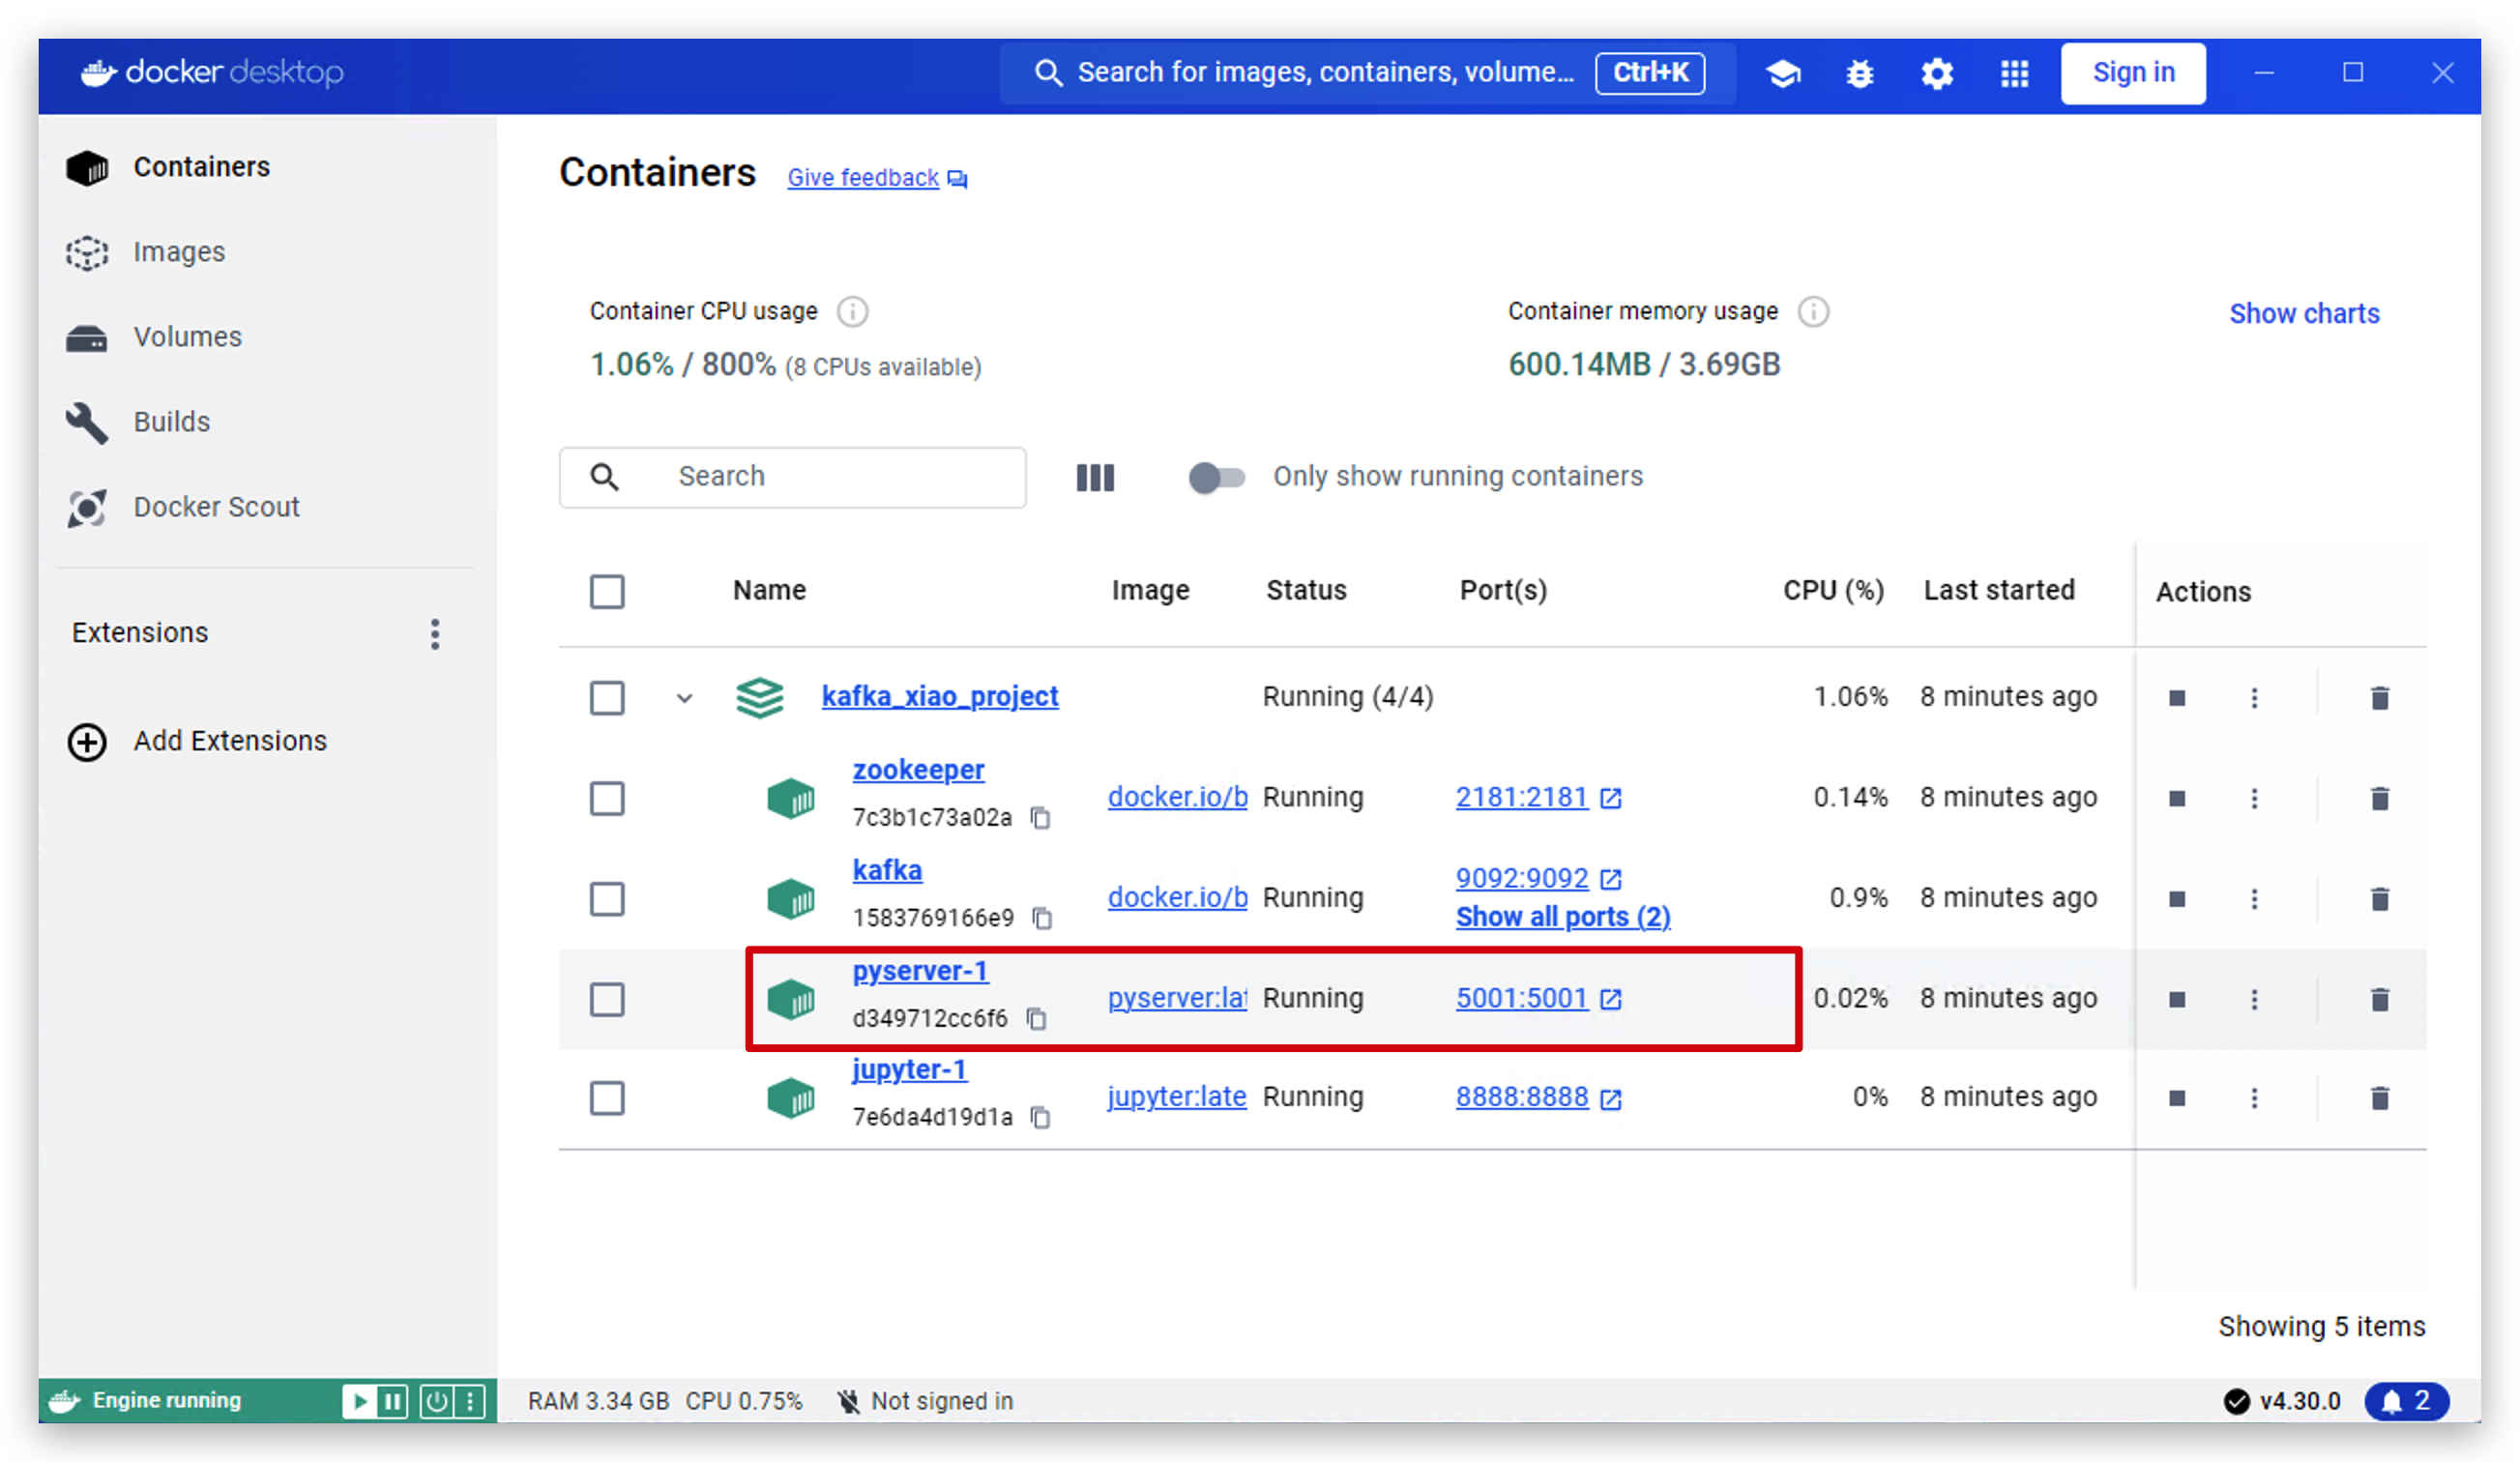Delete the kafka_xiao_project stack

[2379, 698]
